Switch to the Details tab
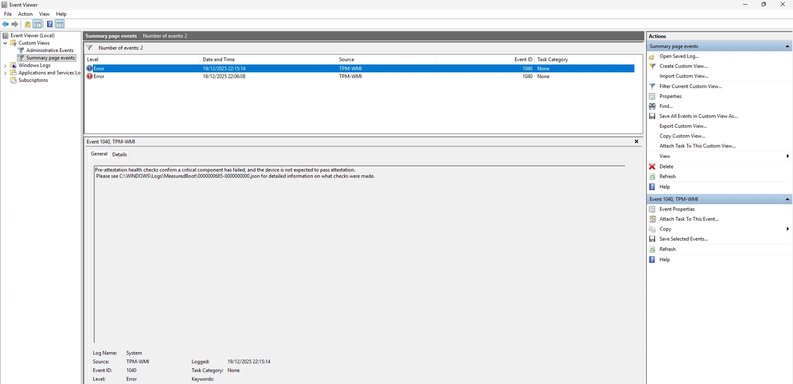 pyautogui.click(x=119, y=154)
